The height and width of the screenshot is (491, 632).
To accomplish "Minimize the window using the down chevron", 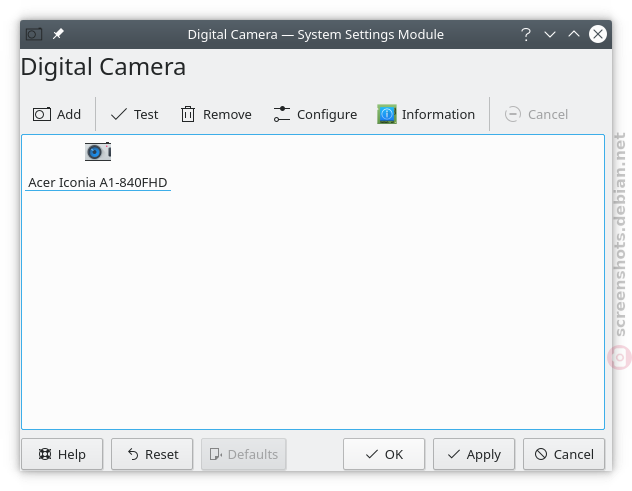I will [x=550, y=34].
